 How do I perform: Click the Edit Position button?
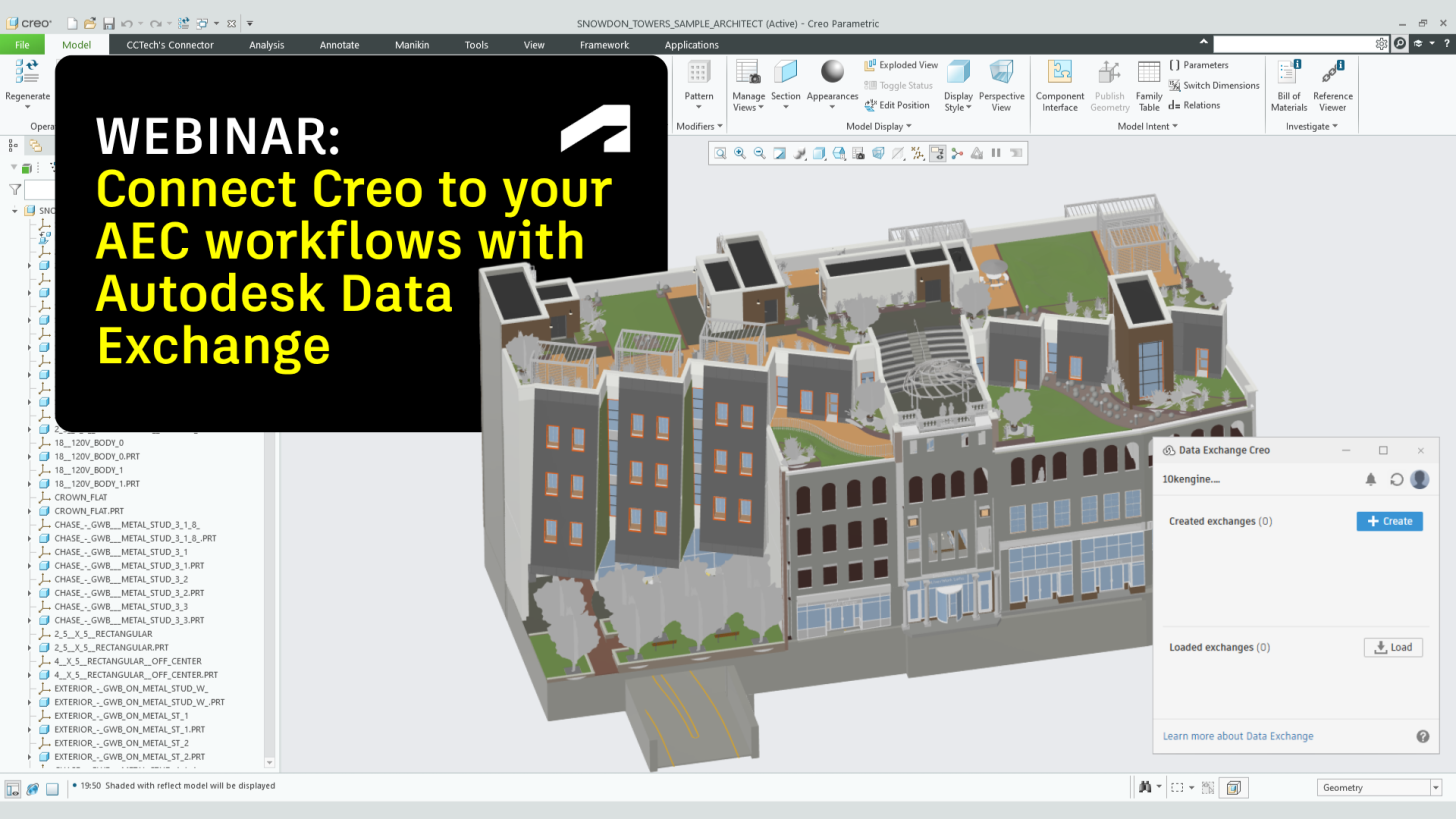click(x=897, y=105)
